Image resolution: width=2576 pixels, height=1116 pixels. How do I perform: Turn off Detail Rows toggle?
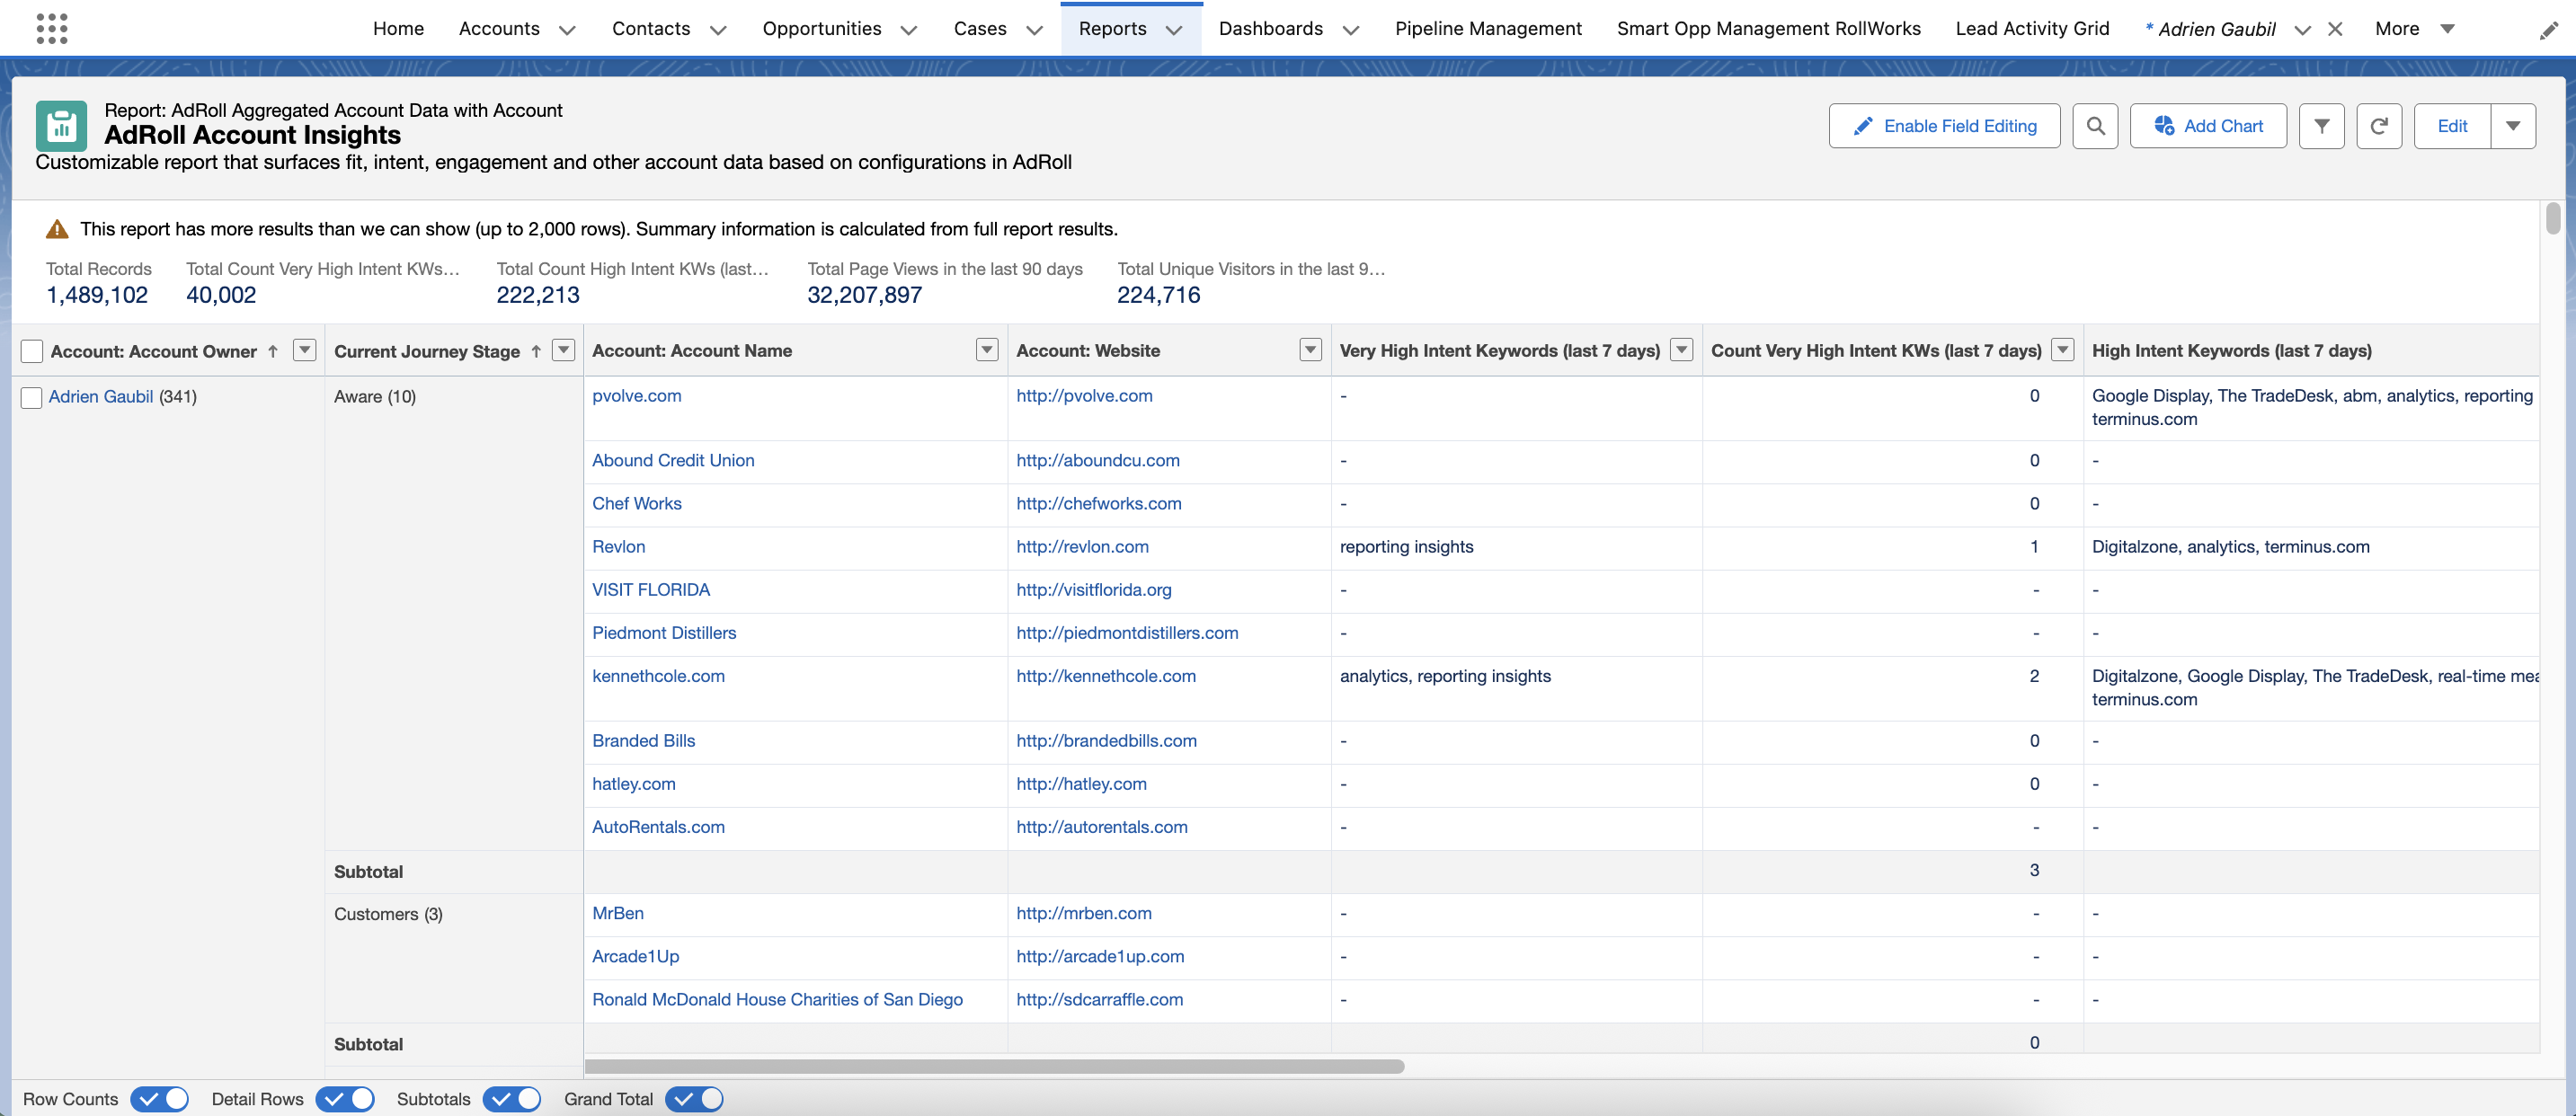click(345, 1099)
